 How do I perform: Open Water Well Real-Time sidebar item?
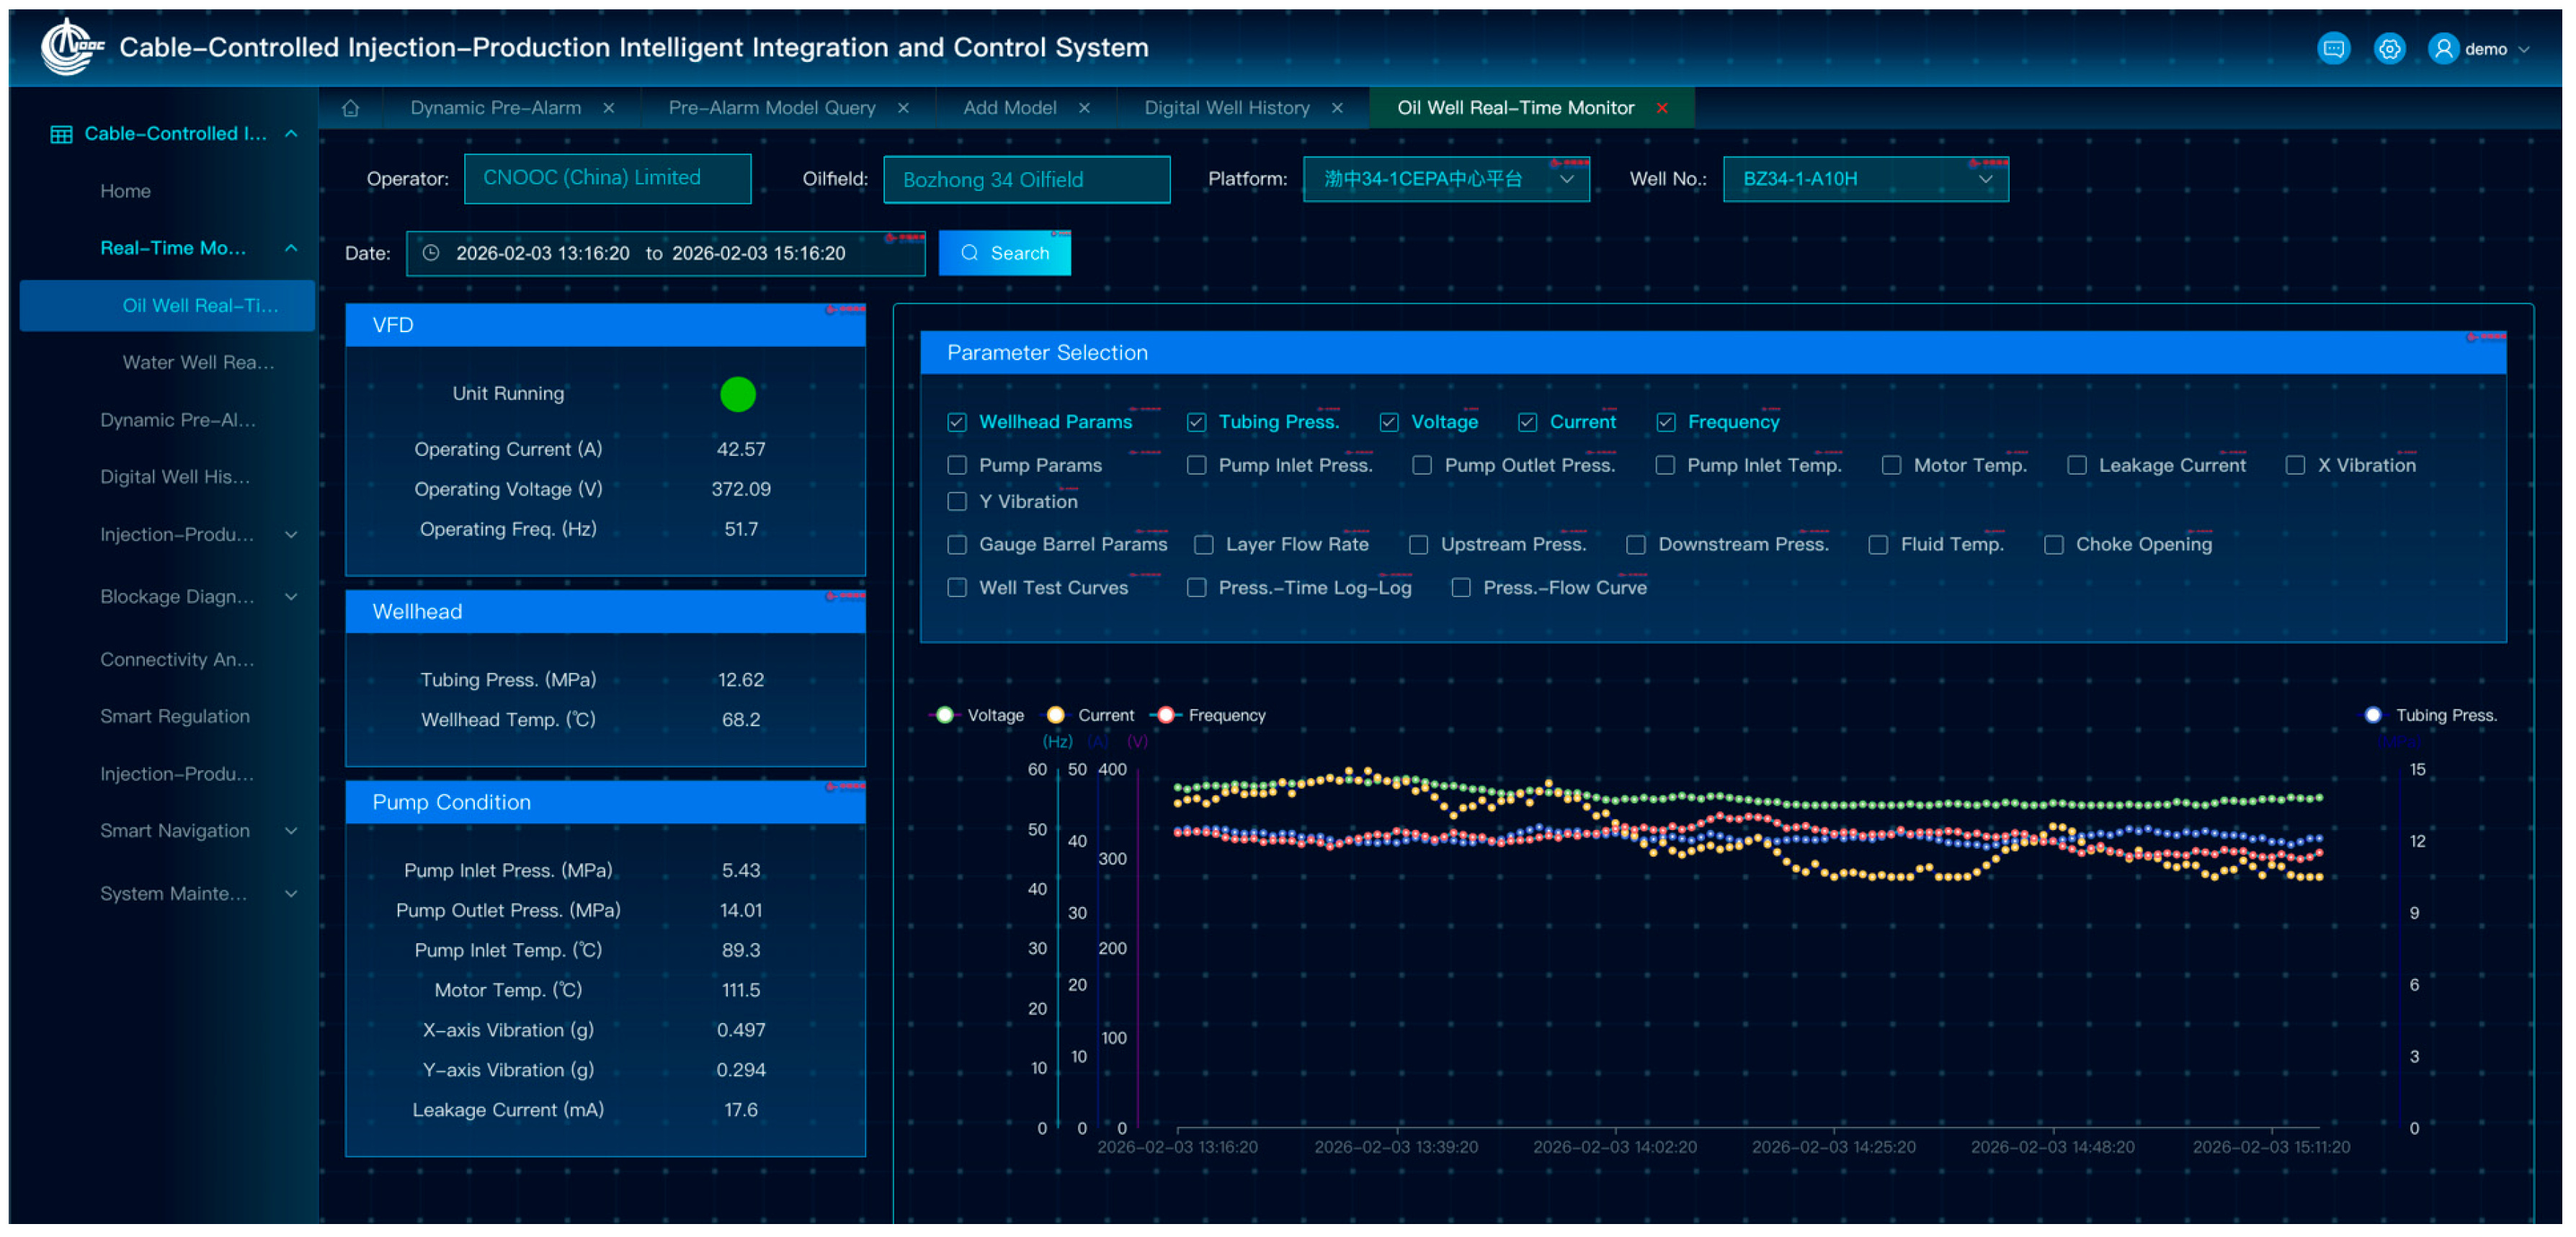pyautogui.click(x=198, y=362)
